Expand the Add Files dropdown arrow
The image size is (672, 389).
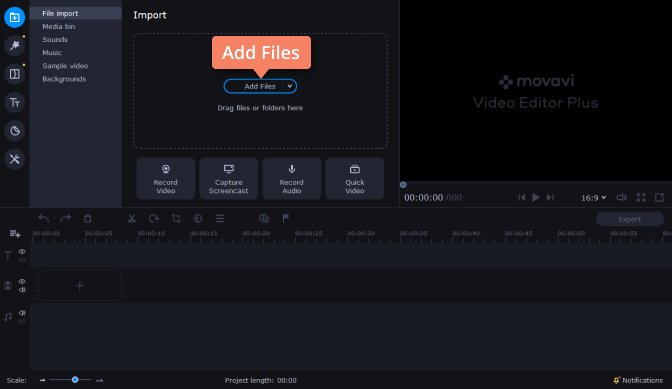click(290, 86)
